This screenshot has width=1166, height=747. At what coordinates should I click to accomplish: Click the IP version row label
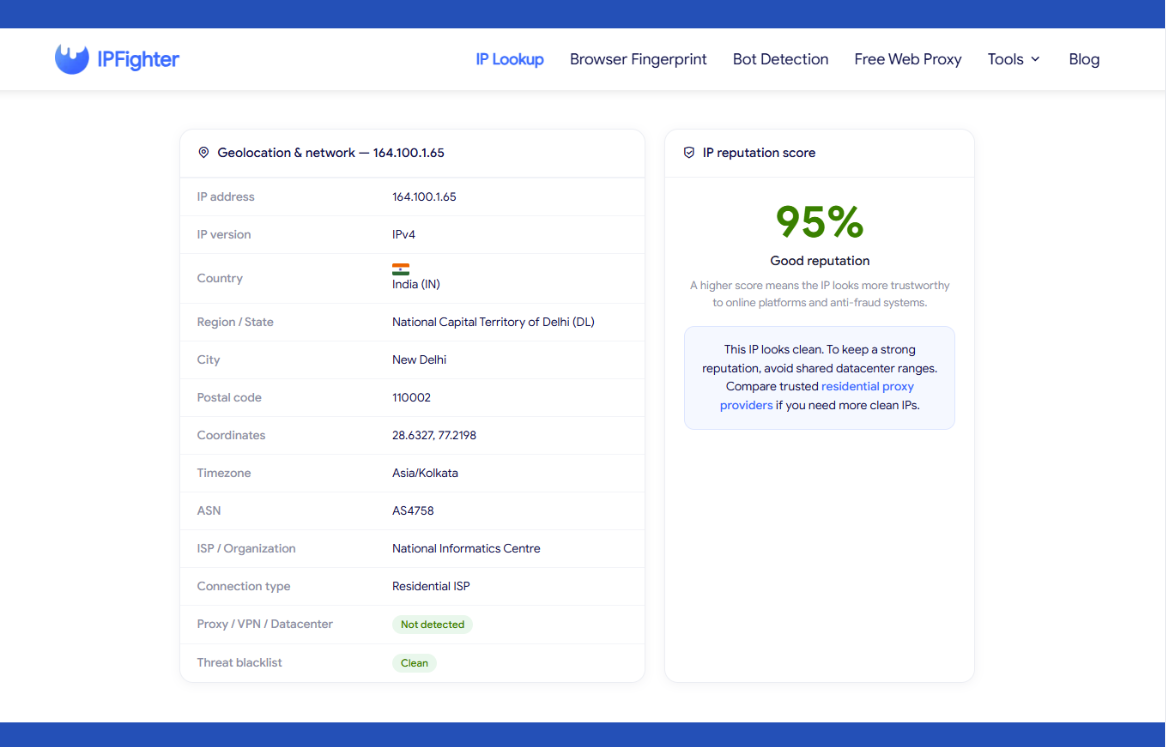coord(224,234)
